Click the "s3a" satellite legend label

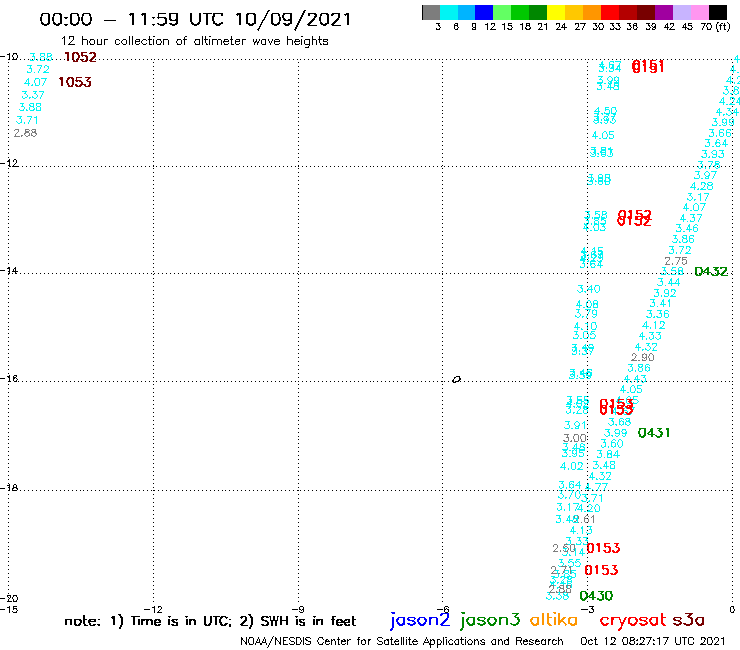pyautogui.click(x=688, y=620)
